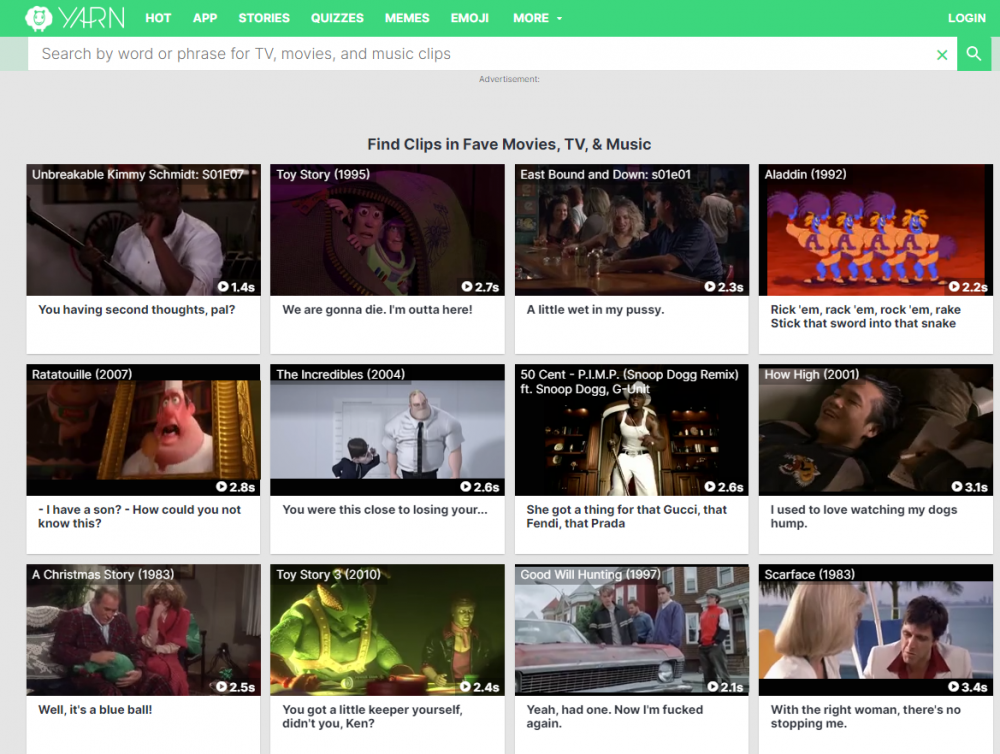Go to the STORIES section

(x=264, y=18)
